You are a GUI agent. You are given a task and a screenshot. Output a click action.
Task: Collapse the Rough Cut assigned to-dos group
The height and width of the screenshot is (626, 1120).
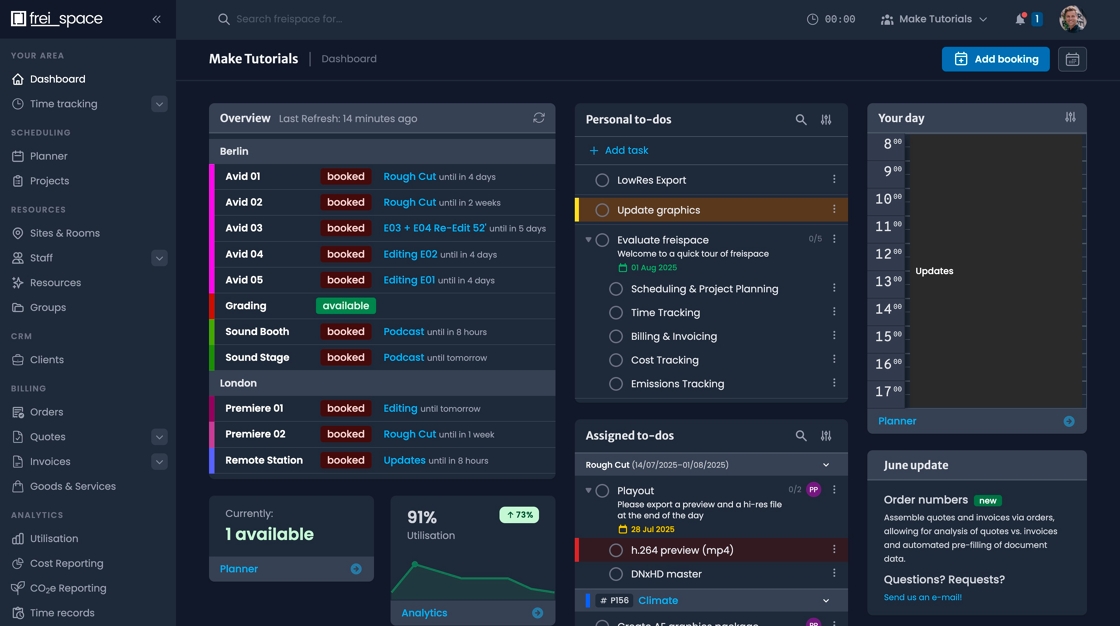(x=826, y=464)
